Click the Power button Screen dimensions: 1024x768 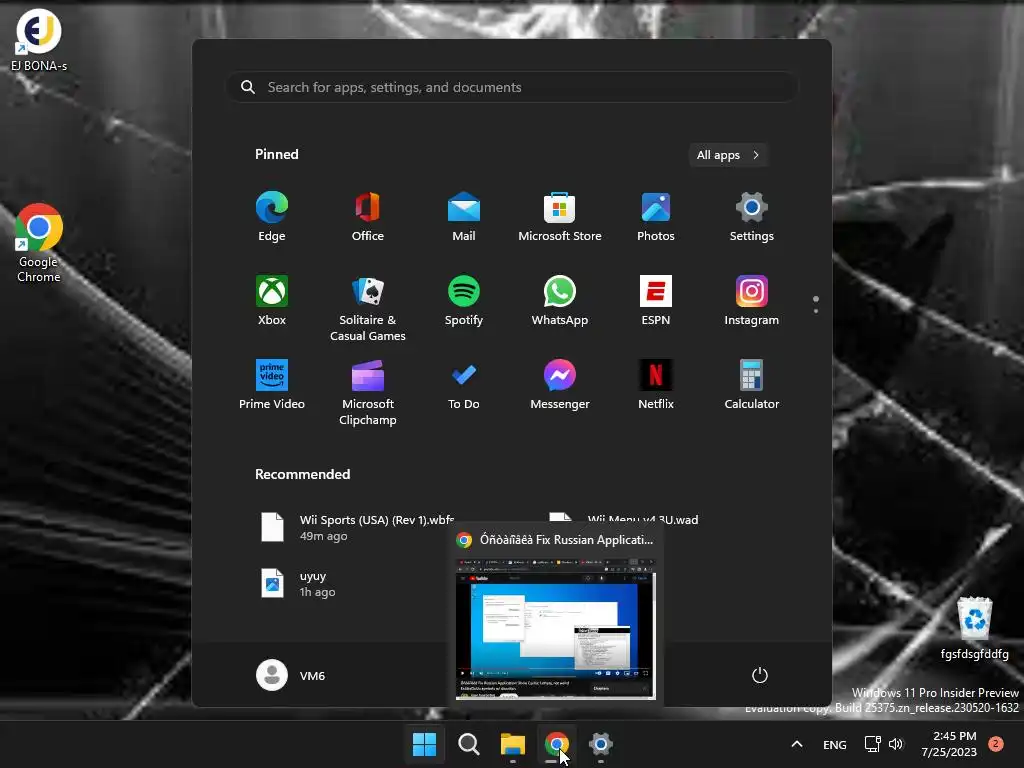pyautogui.click(x=760, y=675)
